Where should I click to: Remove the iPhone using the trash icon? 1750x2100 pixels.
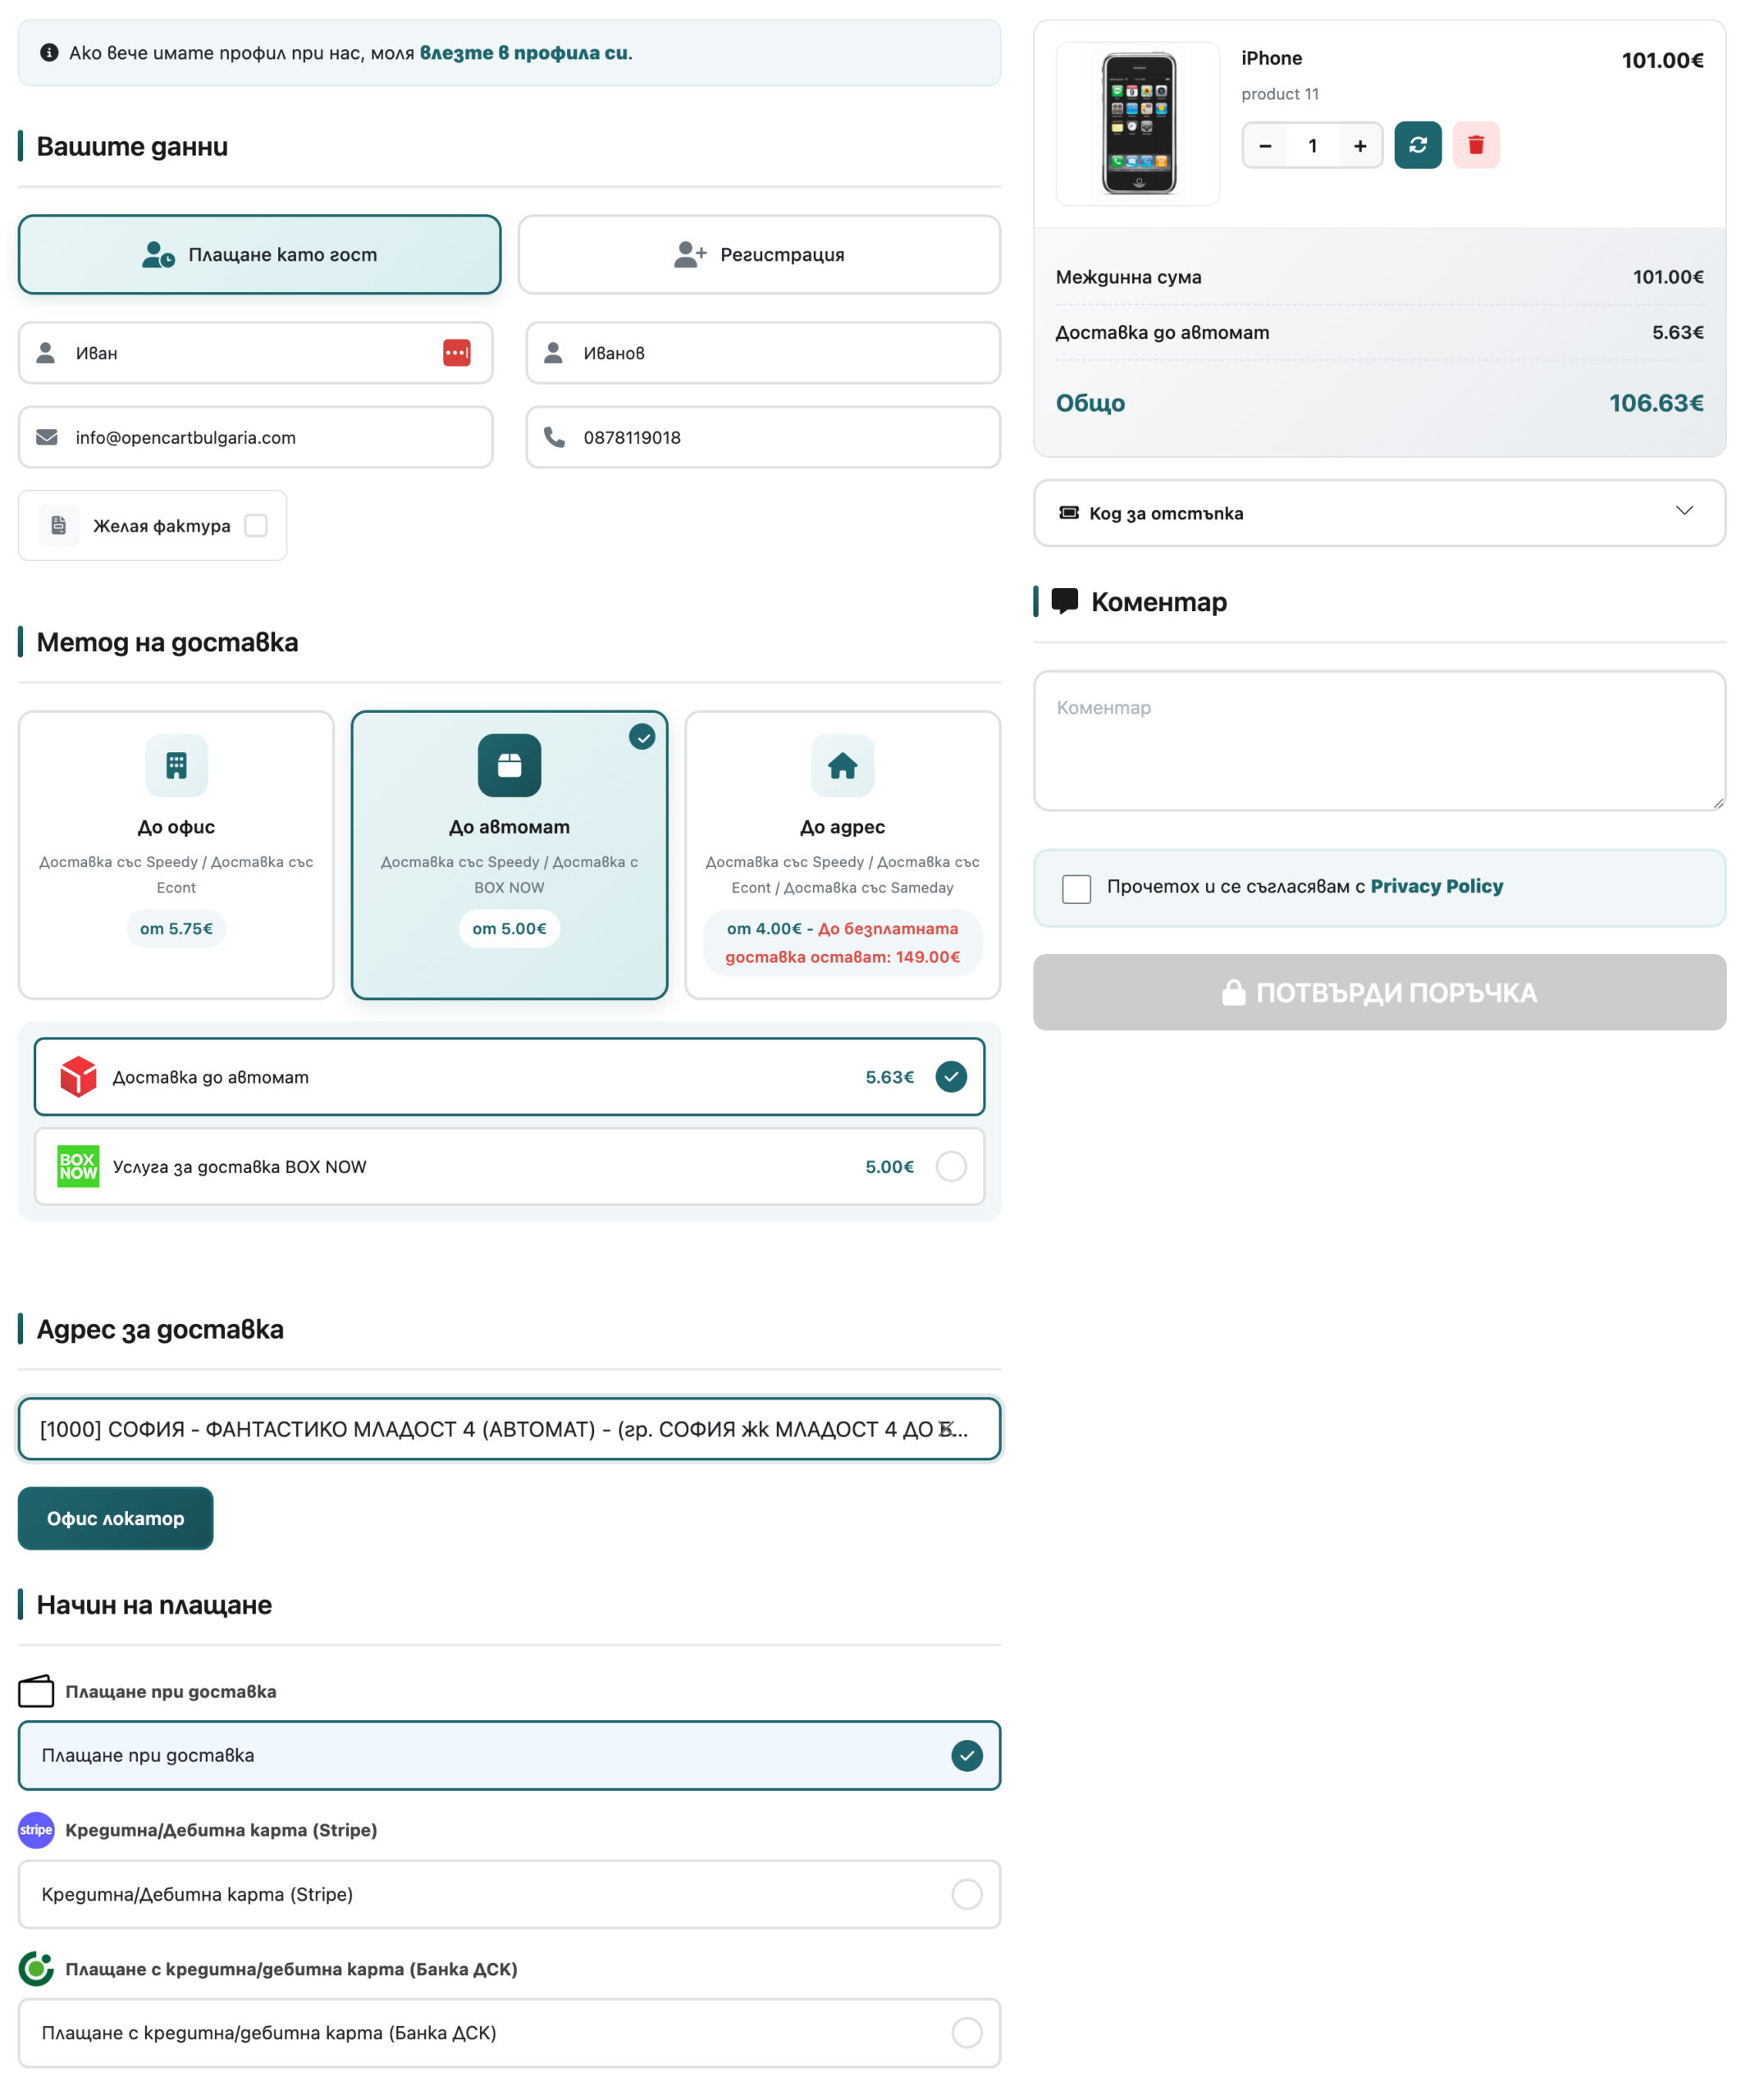pyautogui.click(x=1477, y=145)
